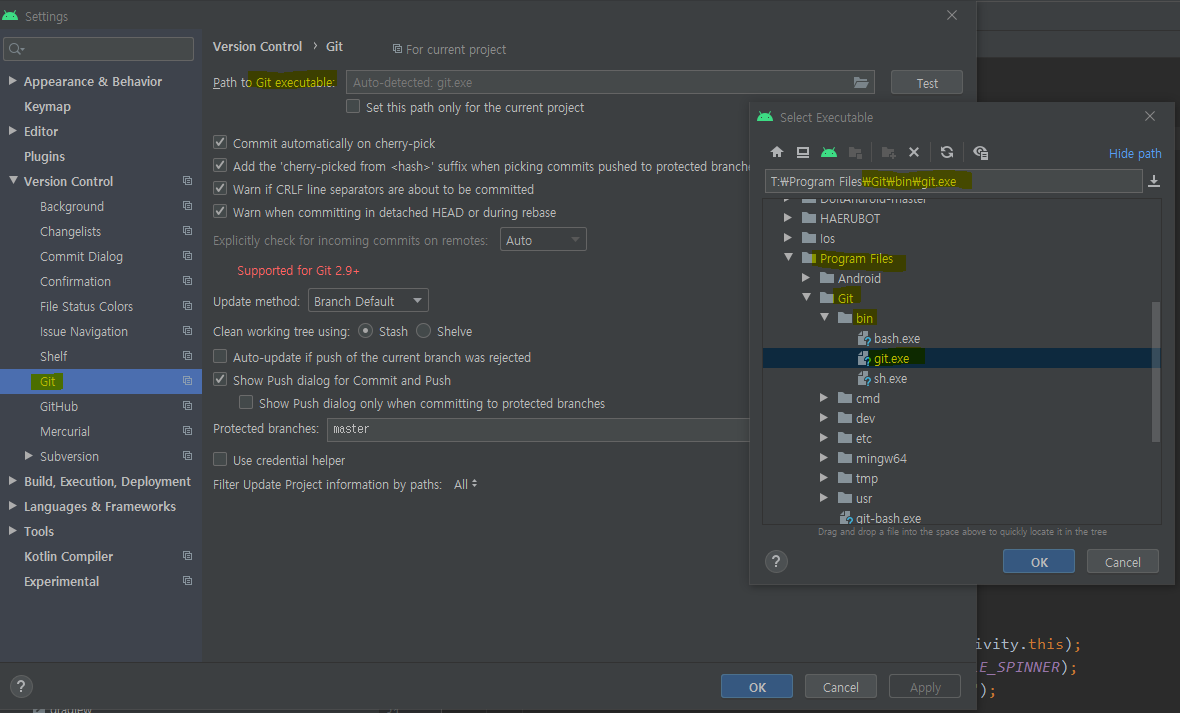Screen dimensions: 1180x713
Task: Click Cancel in Settings window
Action: [x=841, y=687]
